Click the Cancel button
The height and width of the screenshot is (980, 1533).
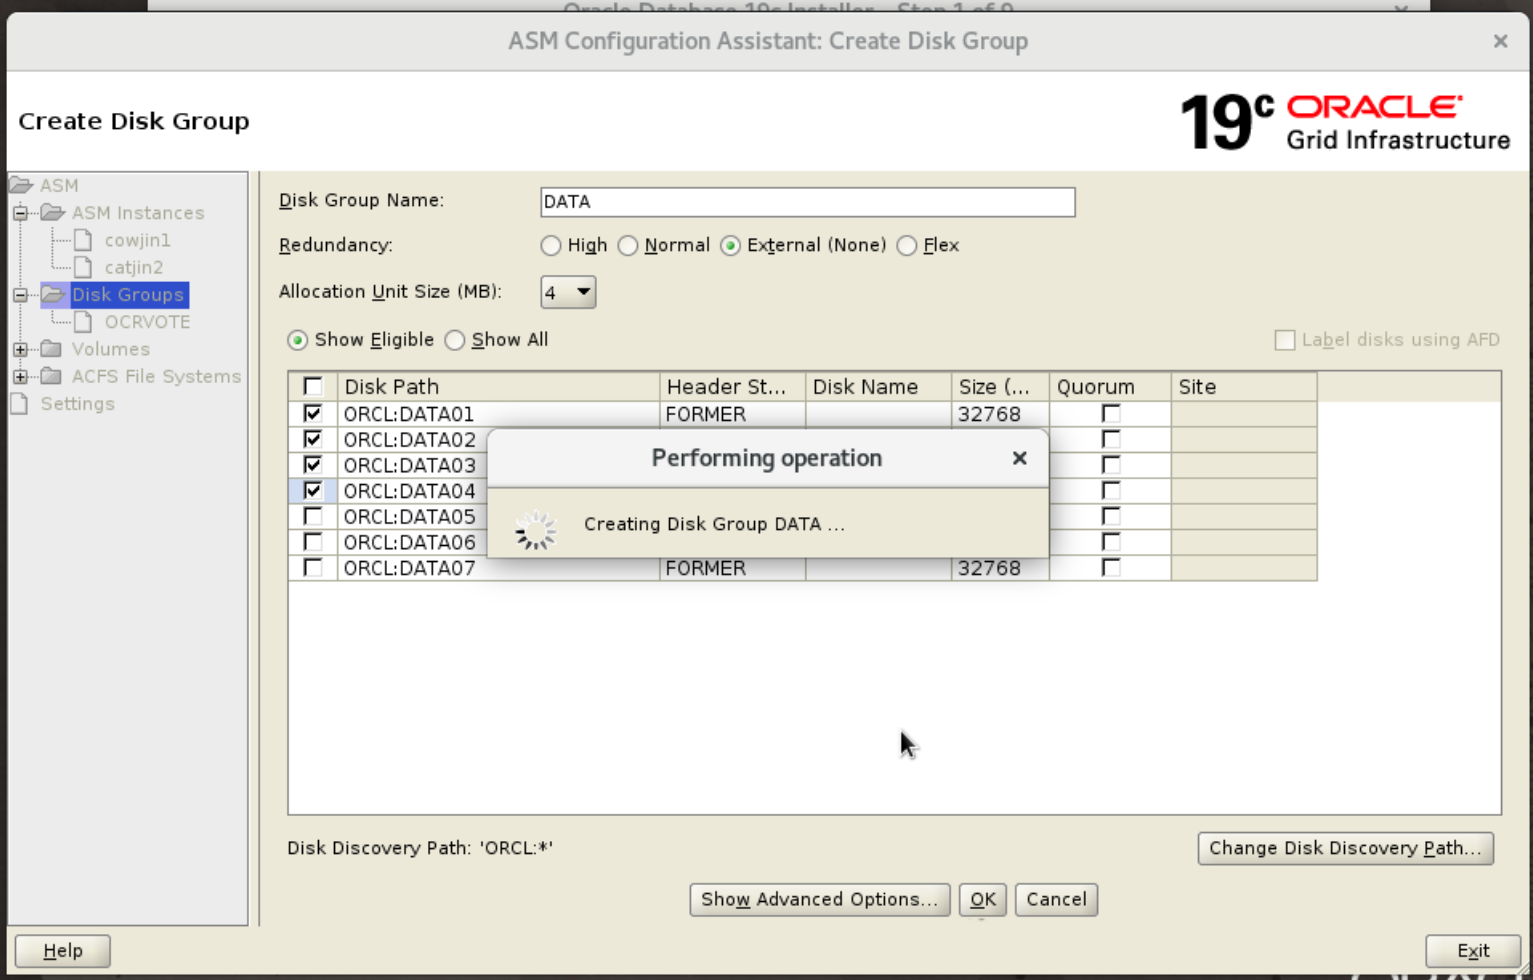pos(1056,899)
